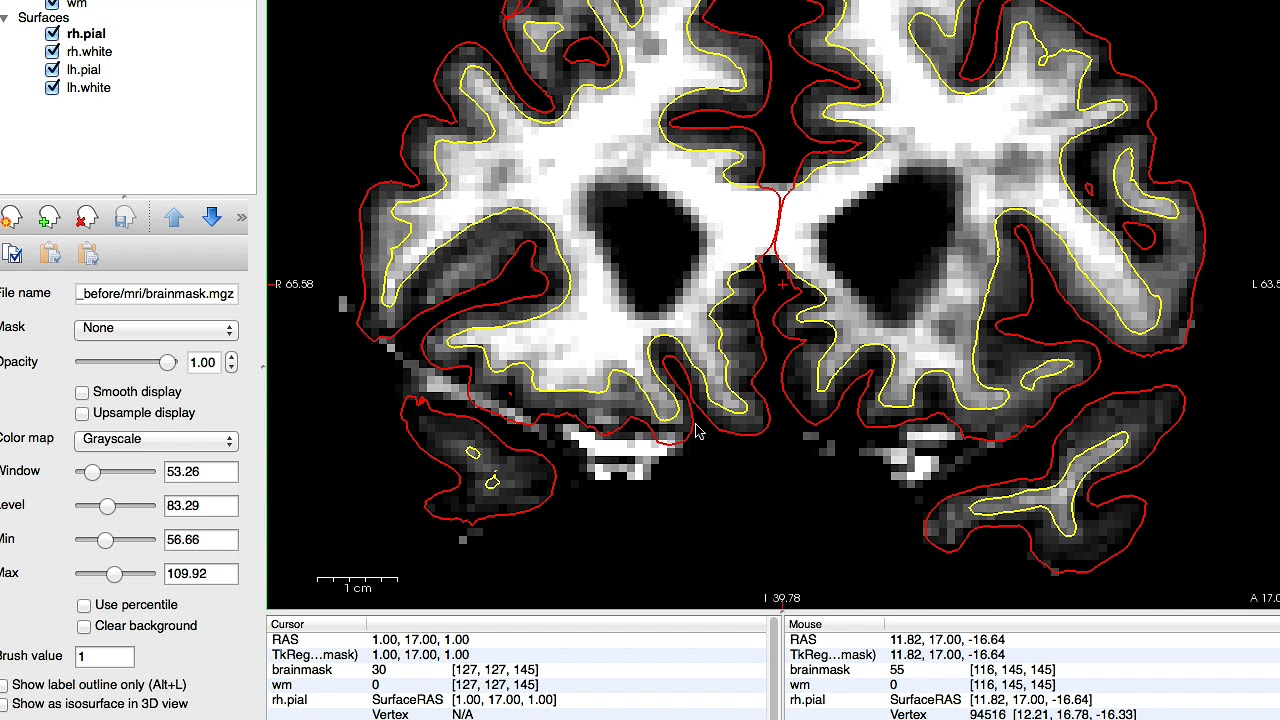Image resolution: width=1280 pixels, height=720 pixels.
Task: Check the Clear background option
Action: tap(84, 626)
